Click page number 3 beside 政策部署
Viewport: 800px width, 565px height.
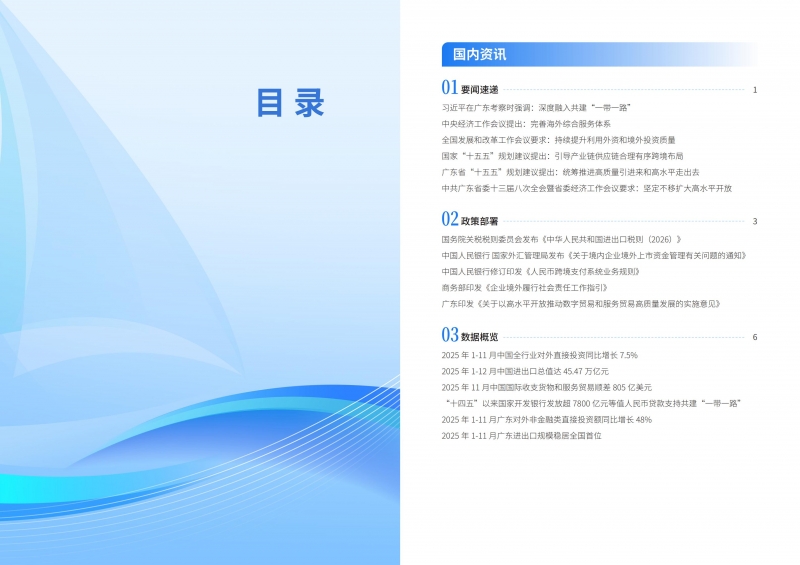pyautogui.click(x=754, y=221)
